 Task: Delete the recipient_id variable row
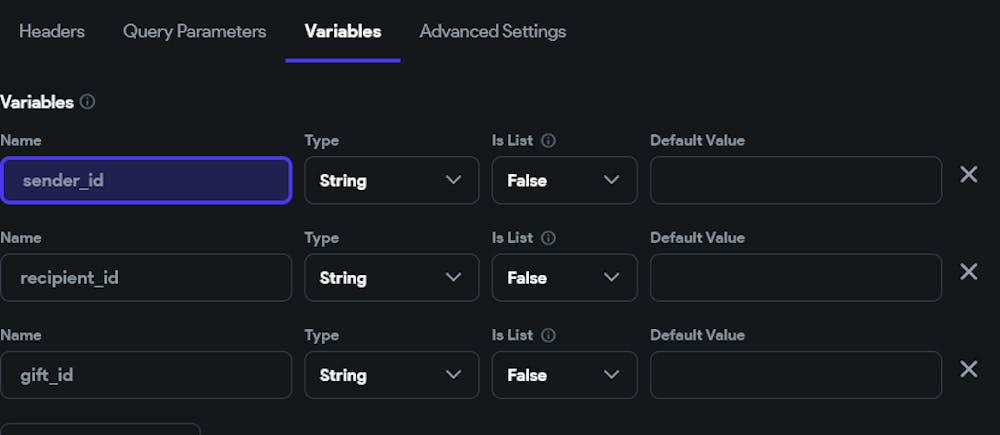968,272
